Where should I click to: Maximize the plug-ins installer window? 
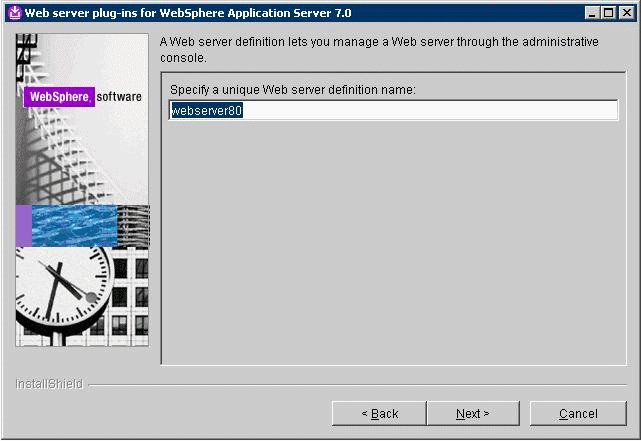coord(608,13)
